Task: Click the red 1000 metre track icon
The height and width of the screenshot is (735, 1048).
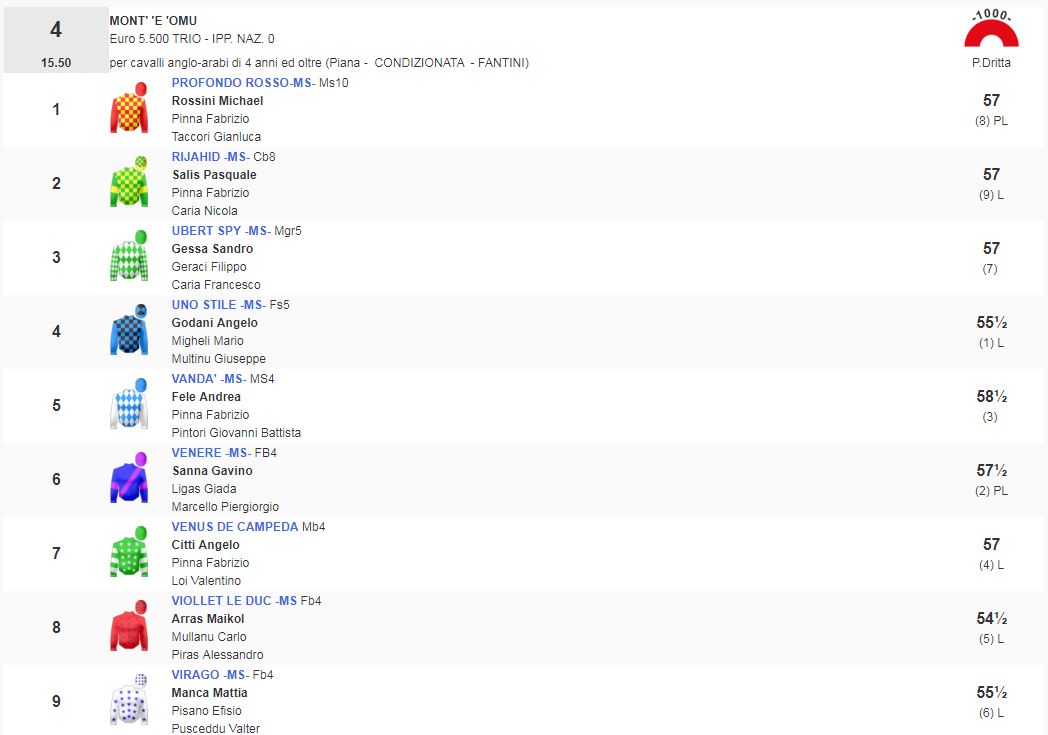Action: pyautogui.click(x=990, y=32)
